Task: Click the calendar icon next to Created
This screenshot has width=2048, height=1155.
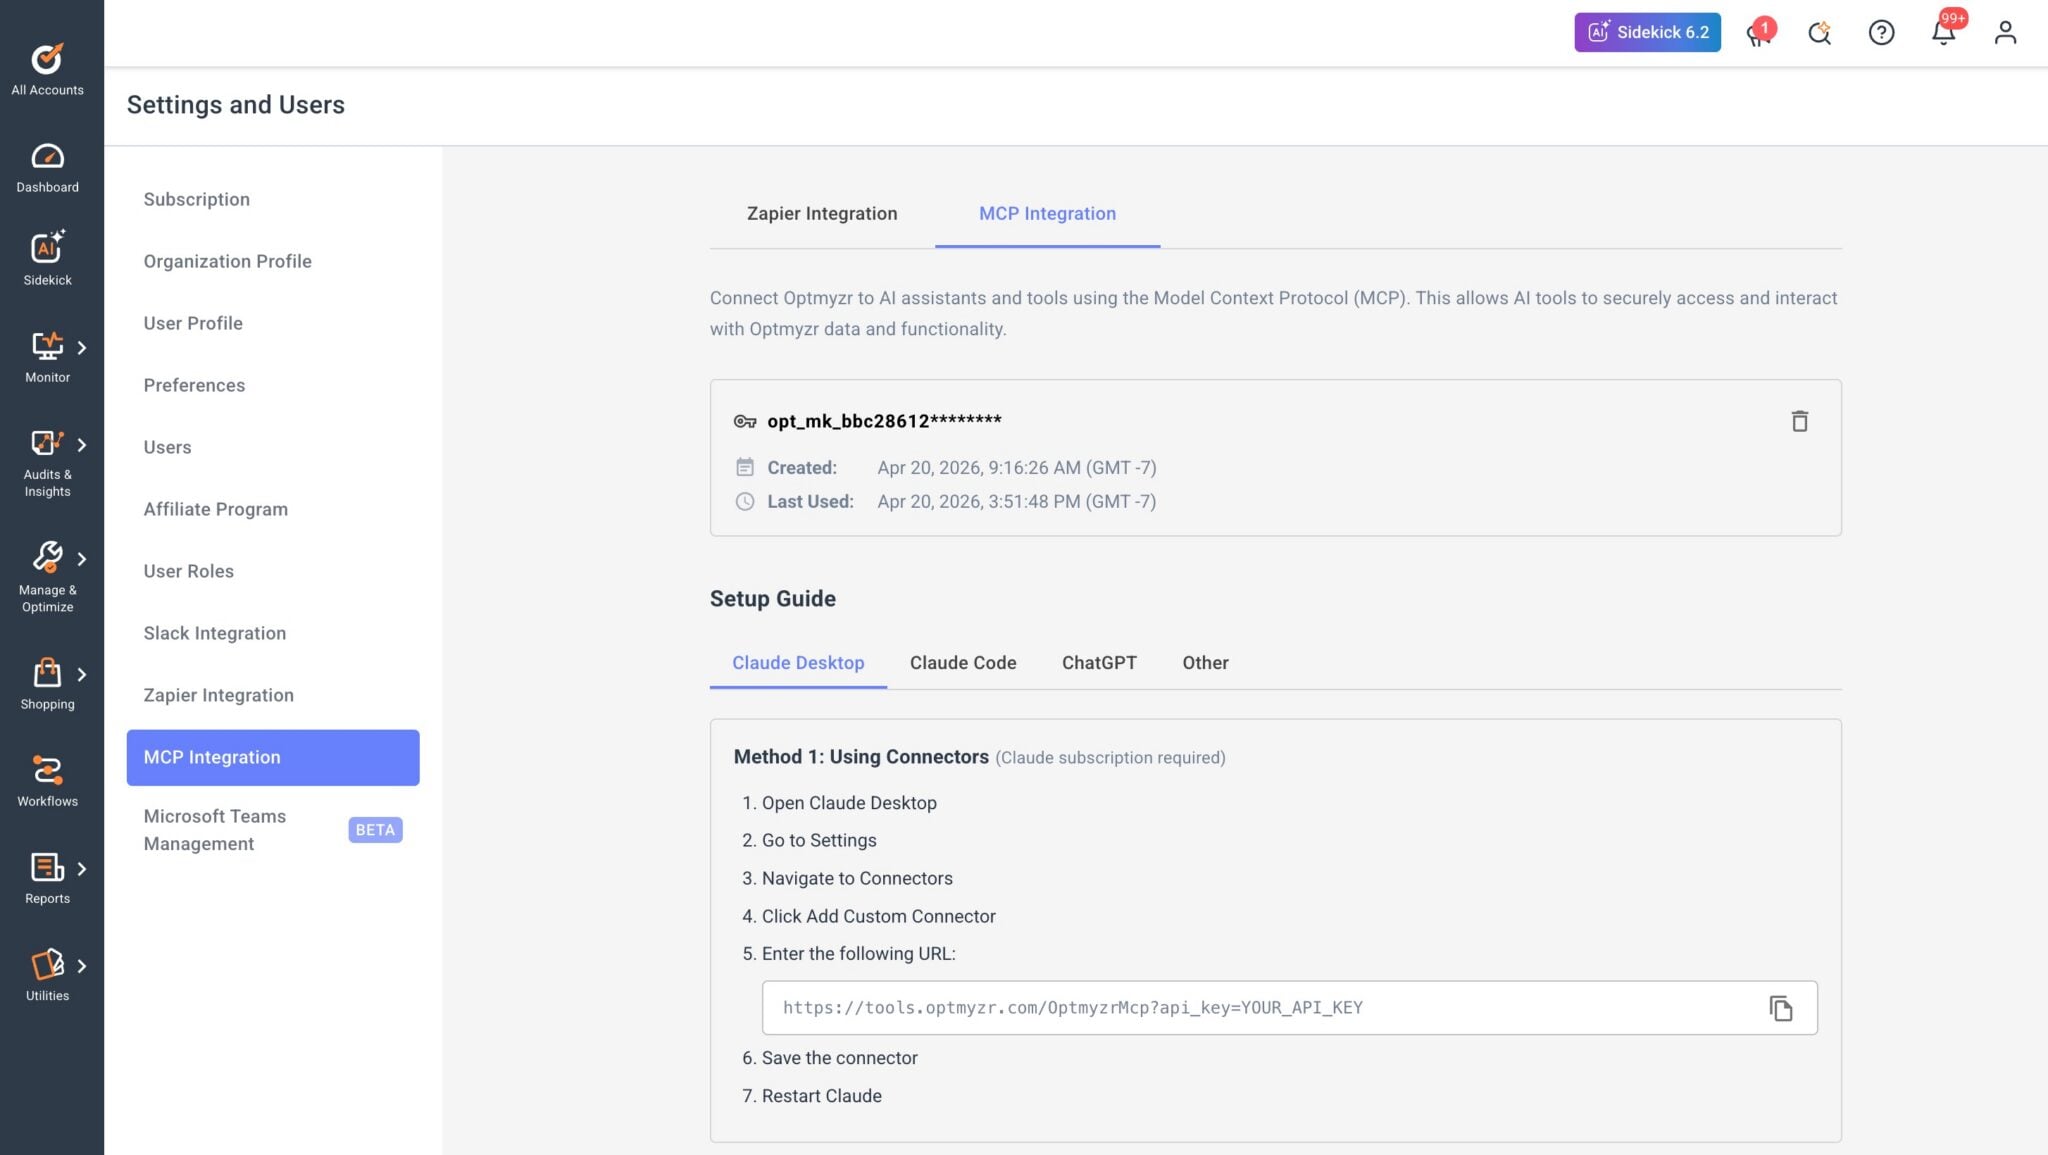Action: [x=745, y=467]
